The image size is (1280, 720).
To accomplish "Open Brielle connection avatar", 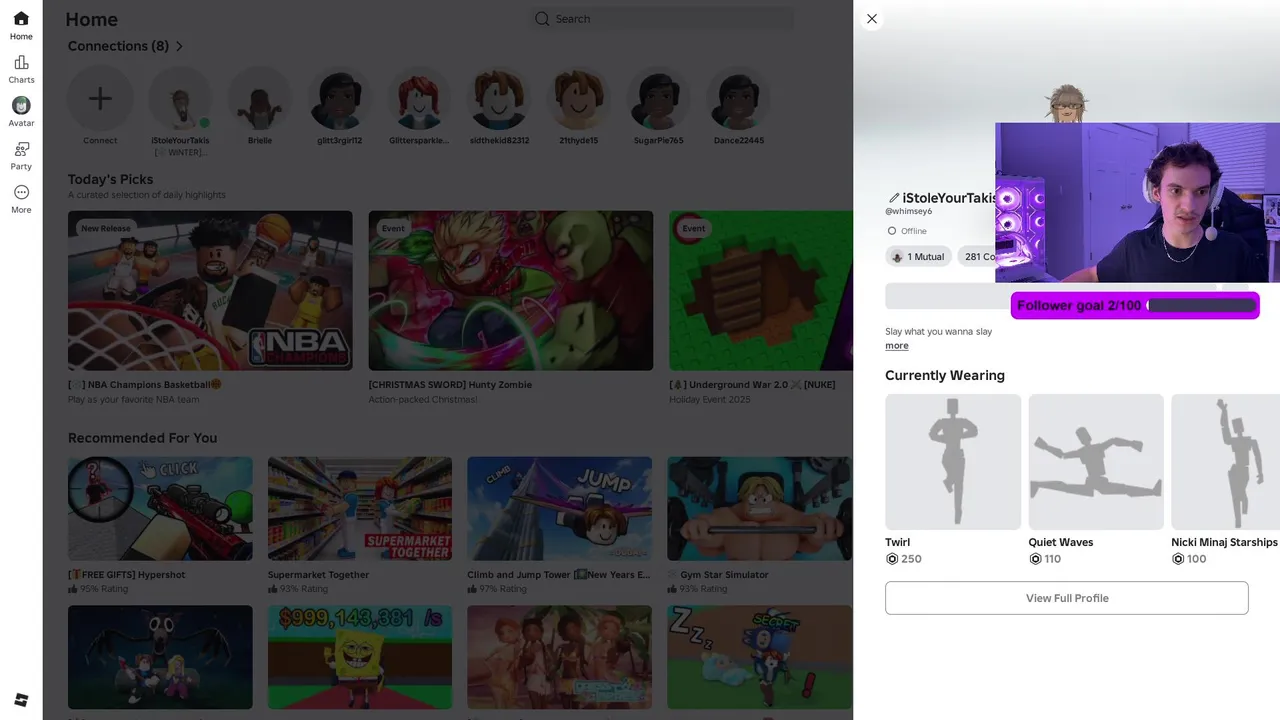I will pos(260,98).
